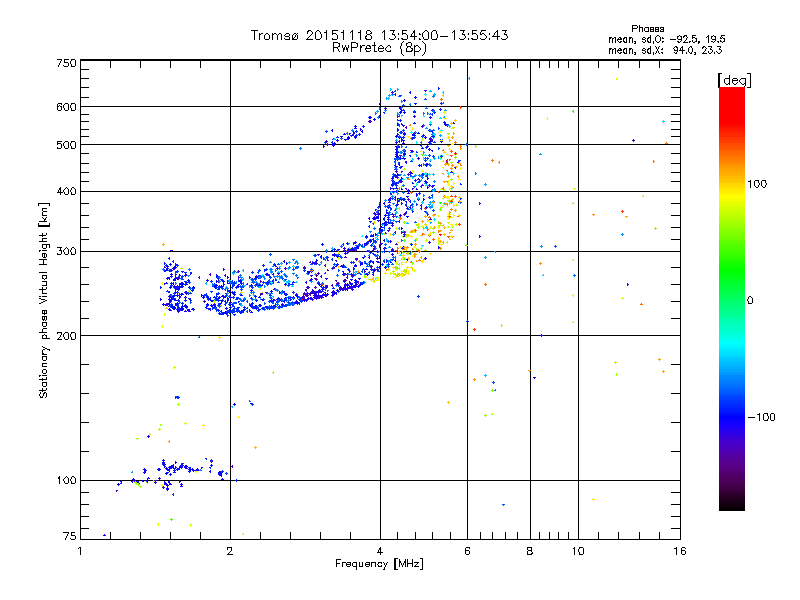Viewport: 800px width, 600px height.
Task: Click the y-axis label '400'
Action: (66, 191)
